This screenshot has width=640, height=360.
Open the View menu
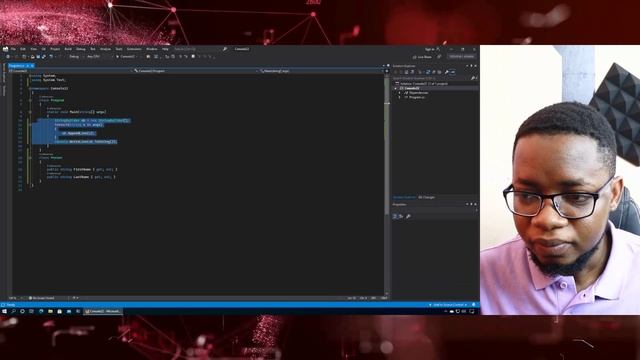point(33,49)
